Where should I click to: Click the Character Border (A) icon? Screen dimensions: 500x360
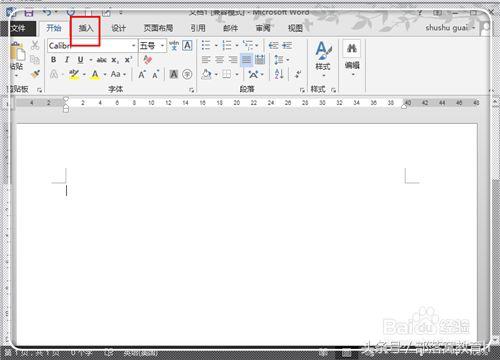[187, 46]
